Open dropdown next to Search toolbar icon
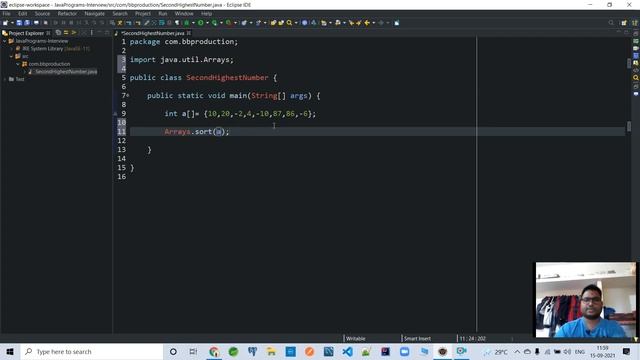 tap(296, 23)
